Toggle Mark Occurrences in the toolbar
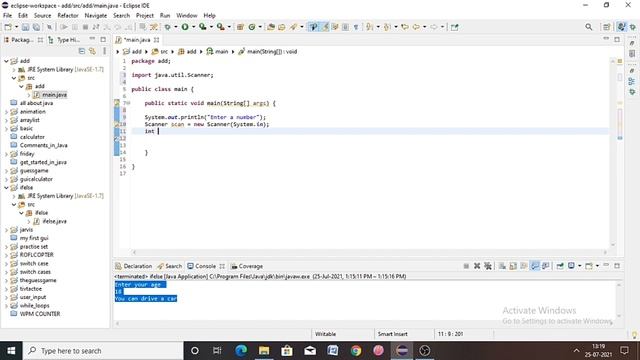 point(325,27)
